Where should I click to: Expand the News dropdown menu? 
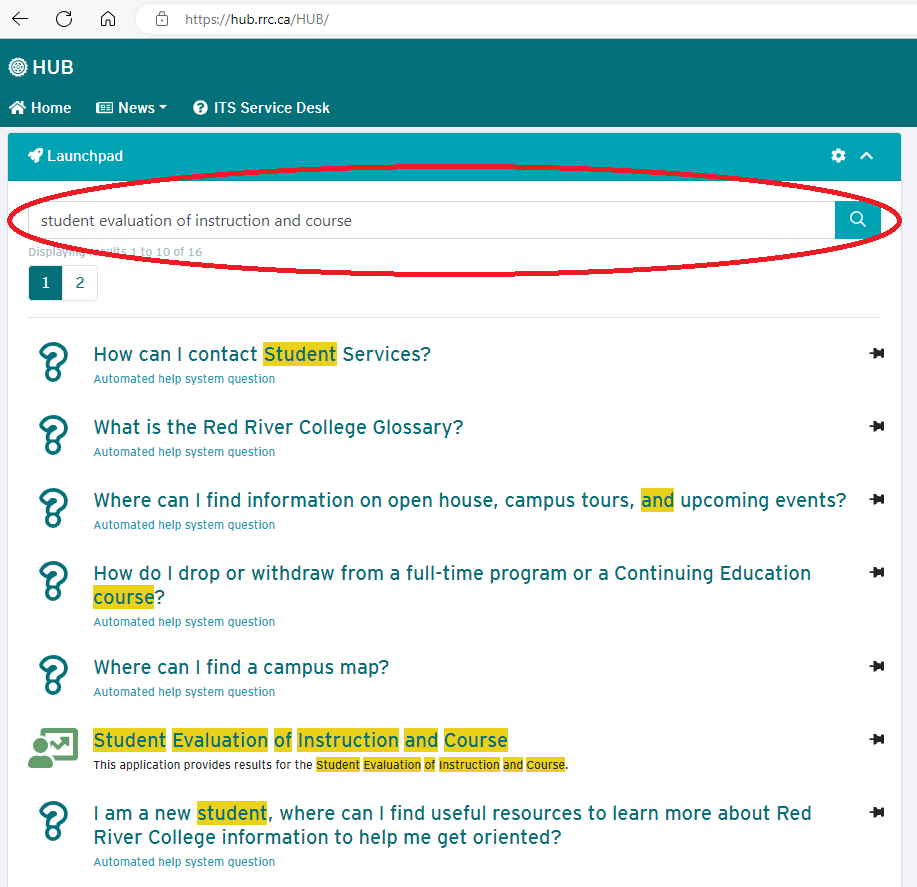131,108
